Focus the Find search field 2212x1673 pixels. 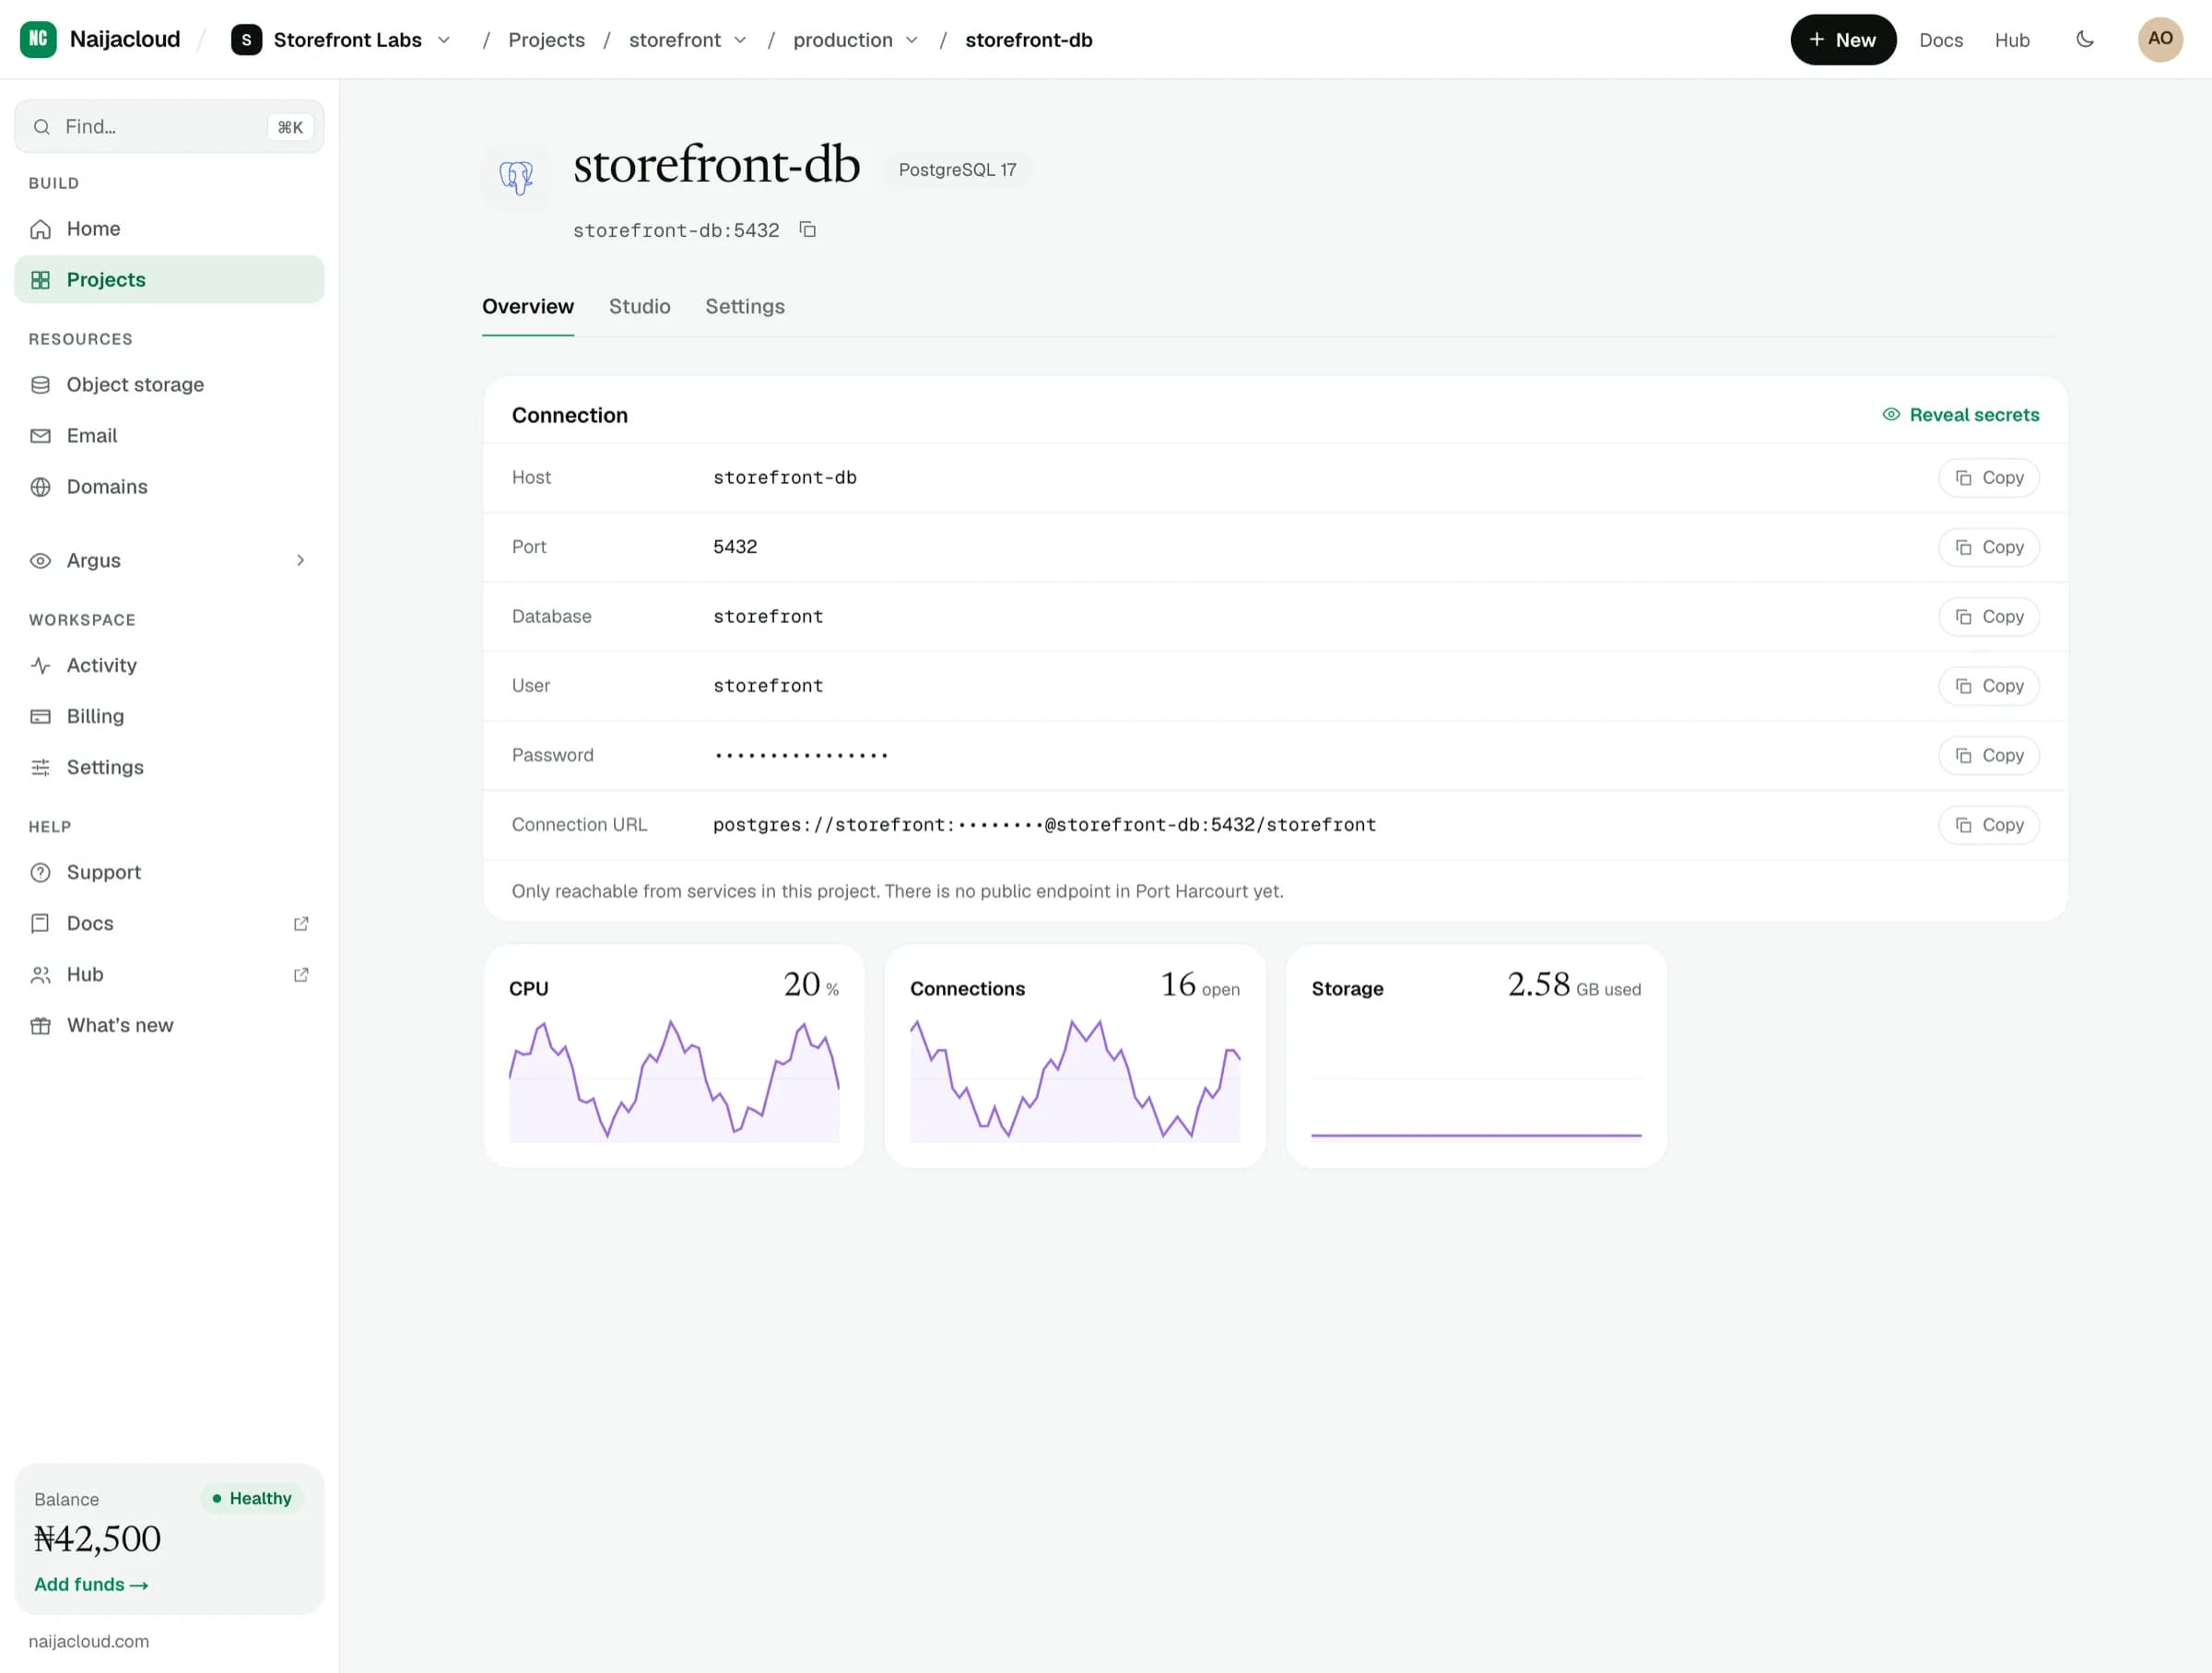click(169, 126)
